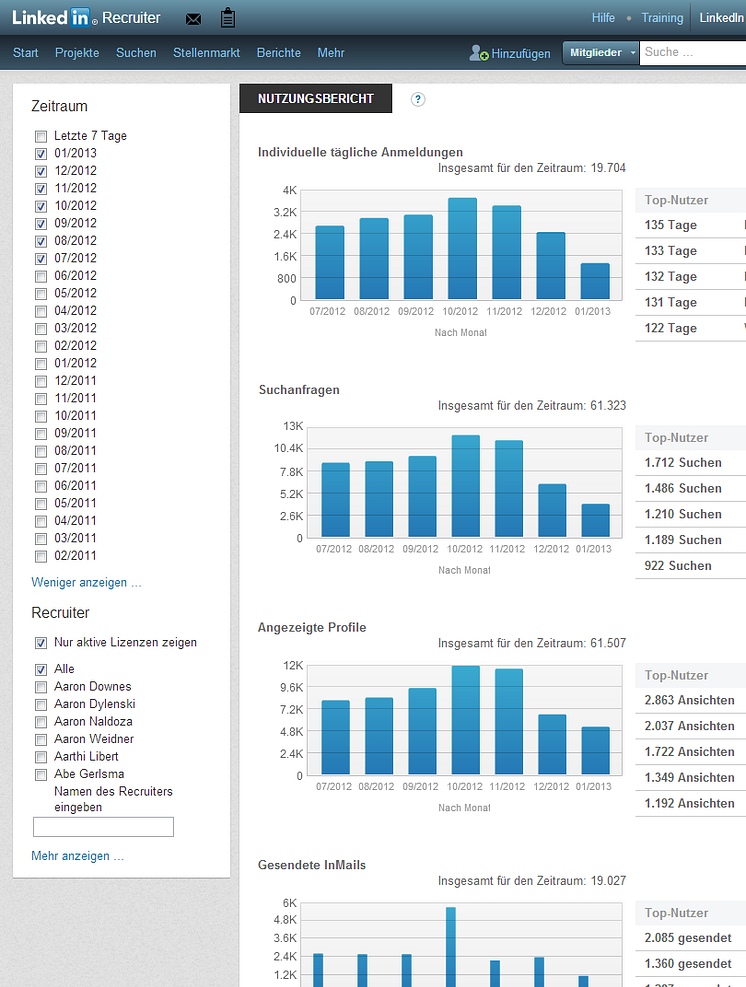Click the recruiter name input field

103,827
